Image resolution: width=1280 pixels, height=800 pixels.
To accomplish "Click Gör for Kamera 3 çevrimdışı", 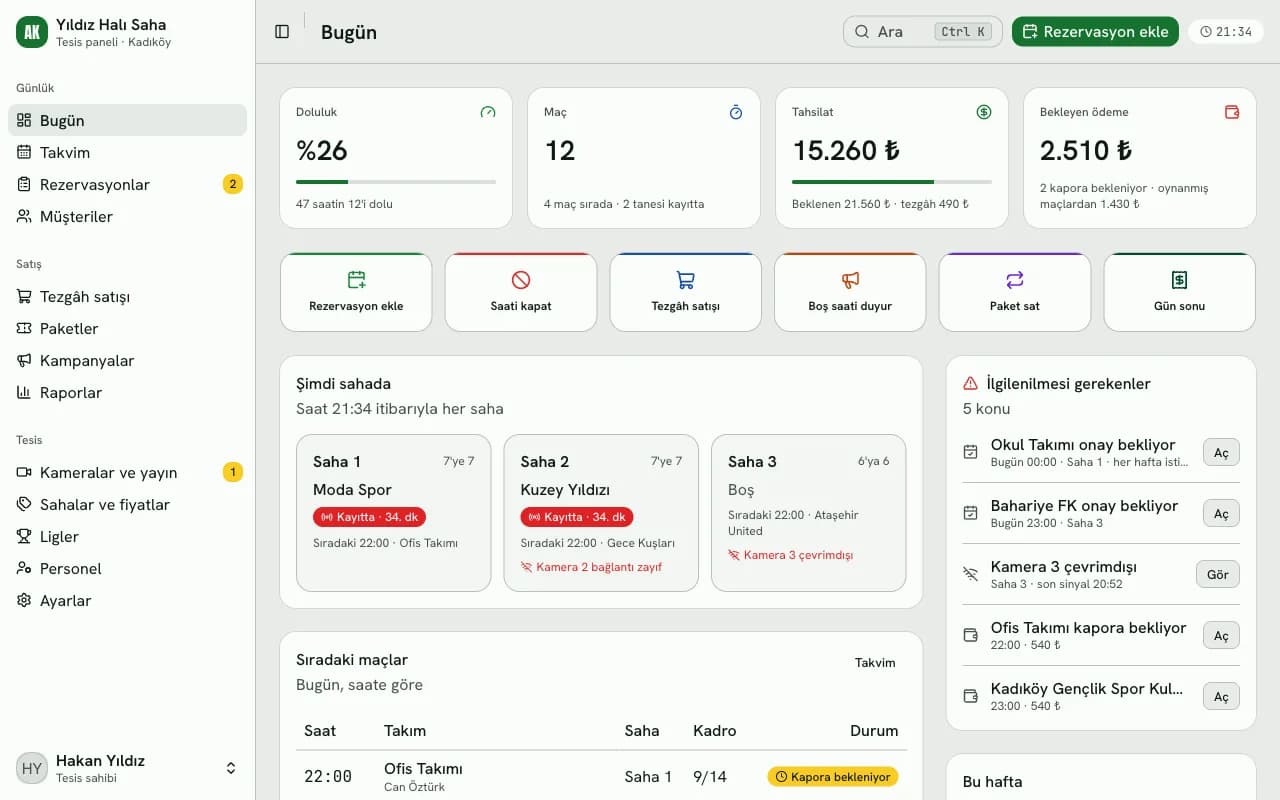I will [1218, 574].
